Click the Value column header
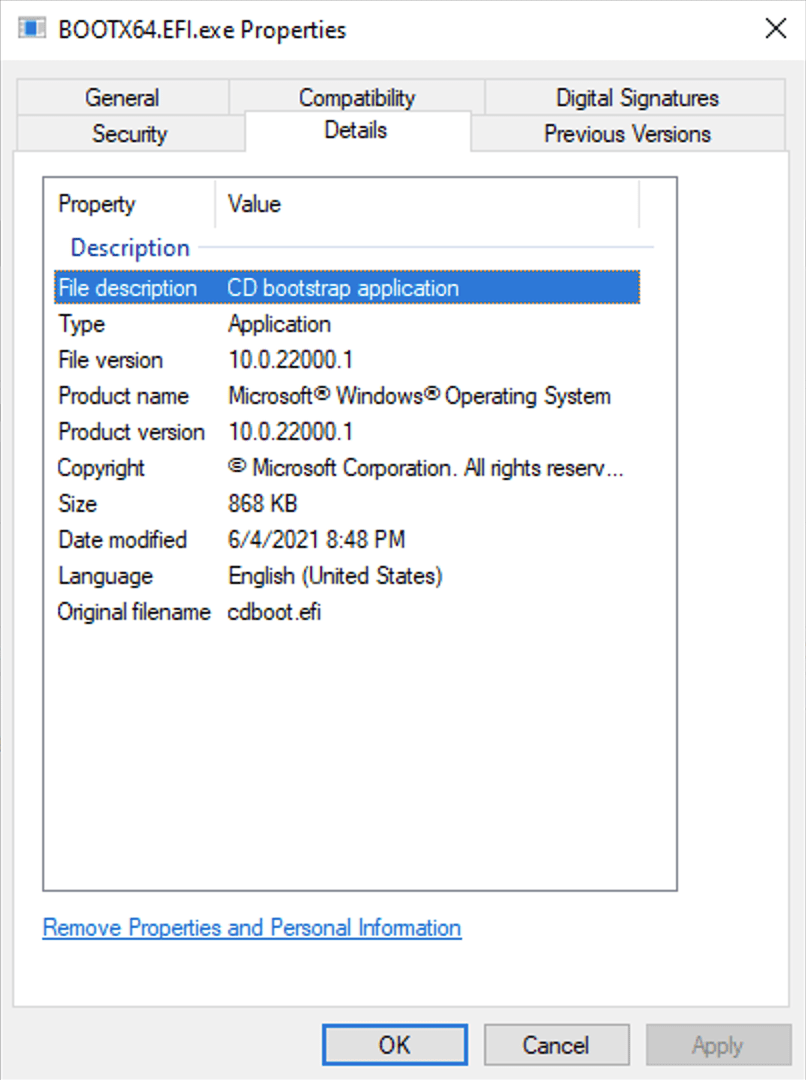The width and height of the screenshot is (806, 1080). pyautogui.click(x=254, y=204)
